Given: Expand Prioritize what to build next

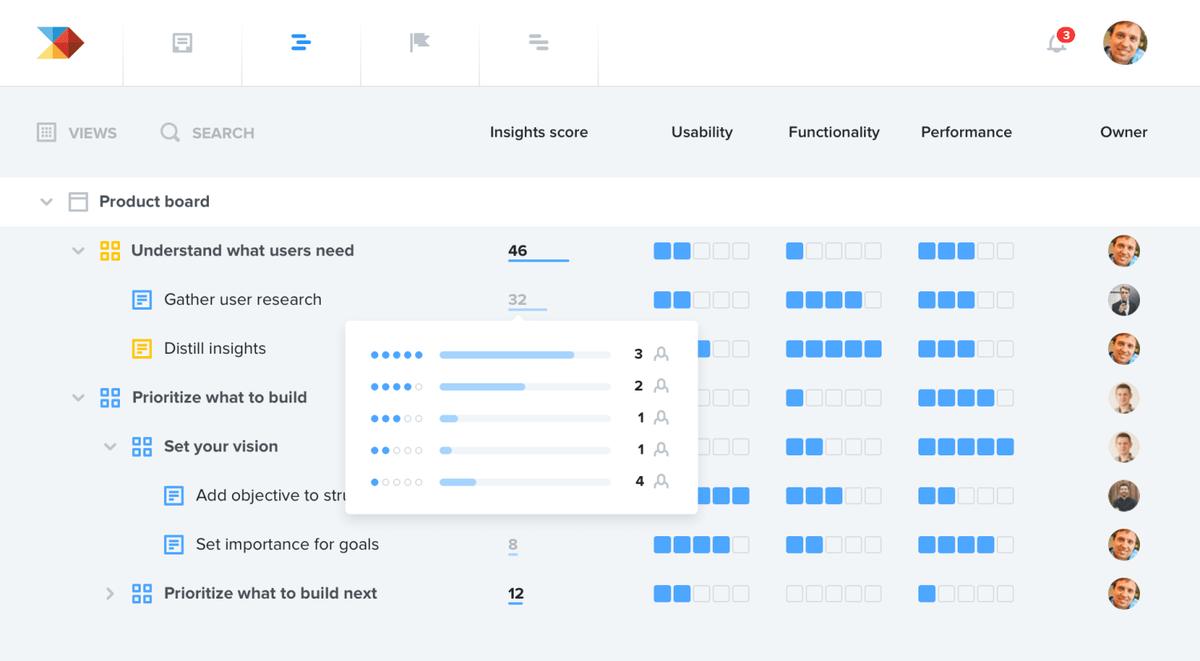Looking at the screenshot, I should [x=110, y=594].
